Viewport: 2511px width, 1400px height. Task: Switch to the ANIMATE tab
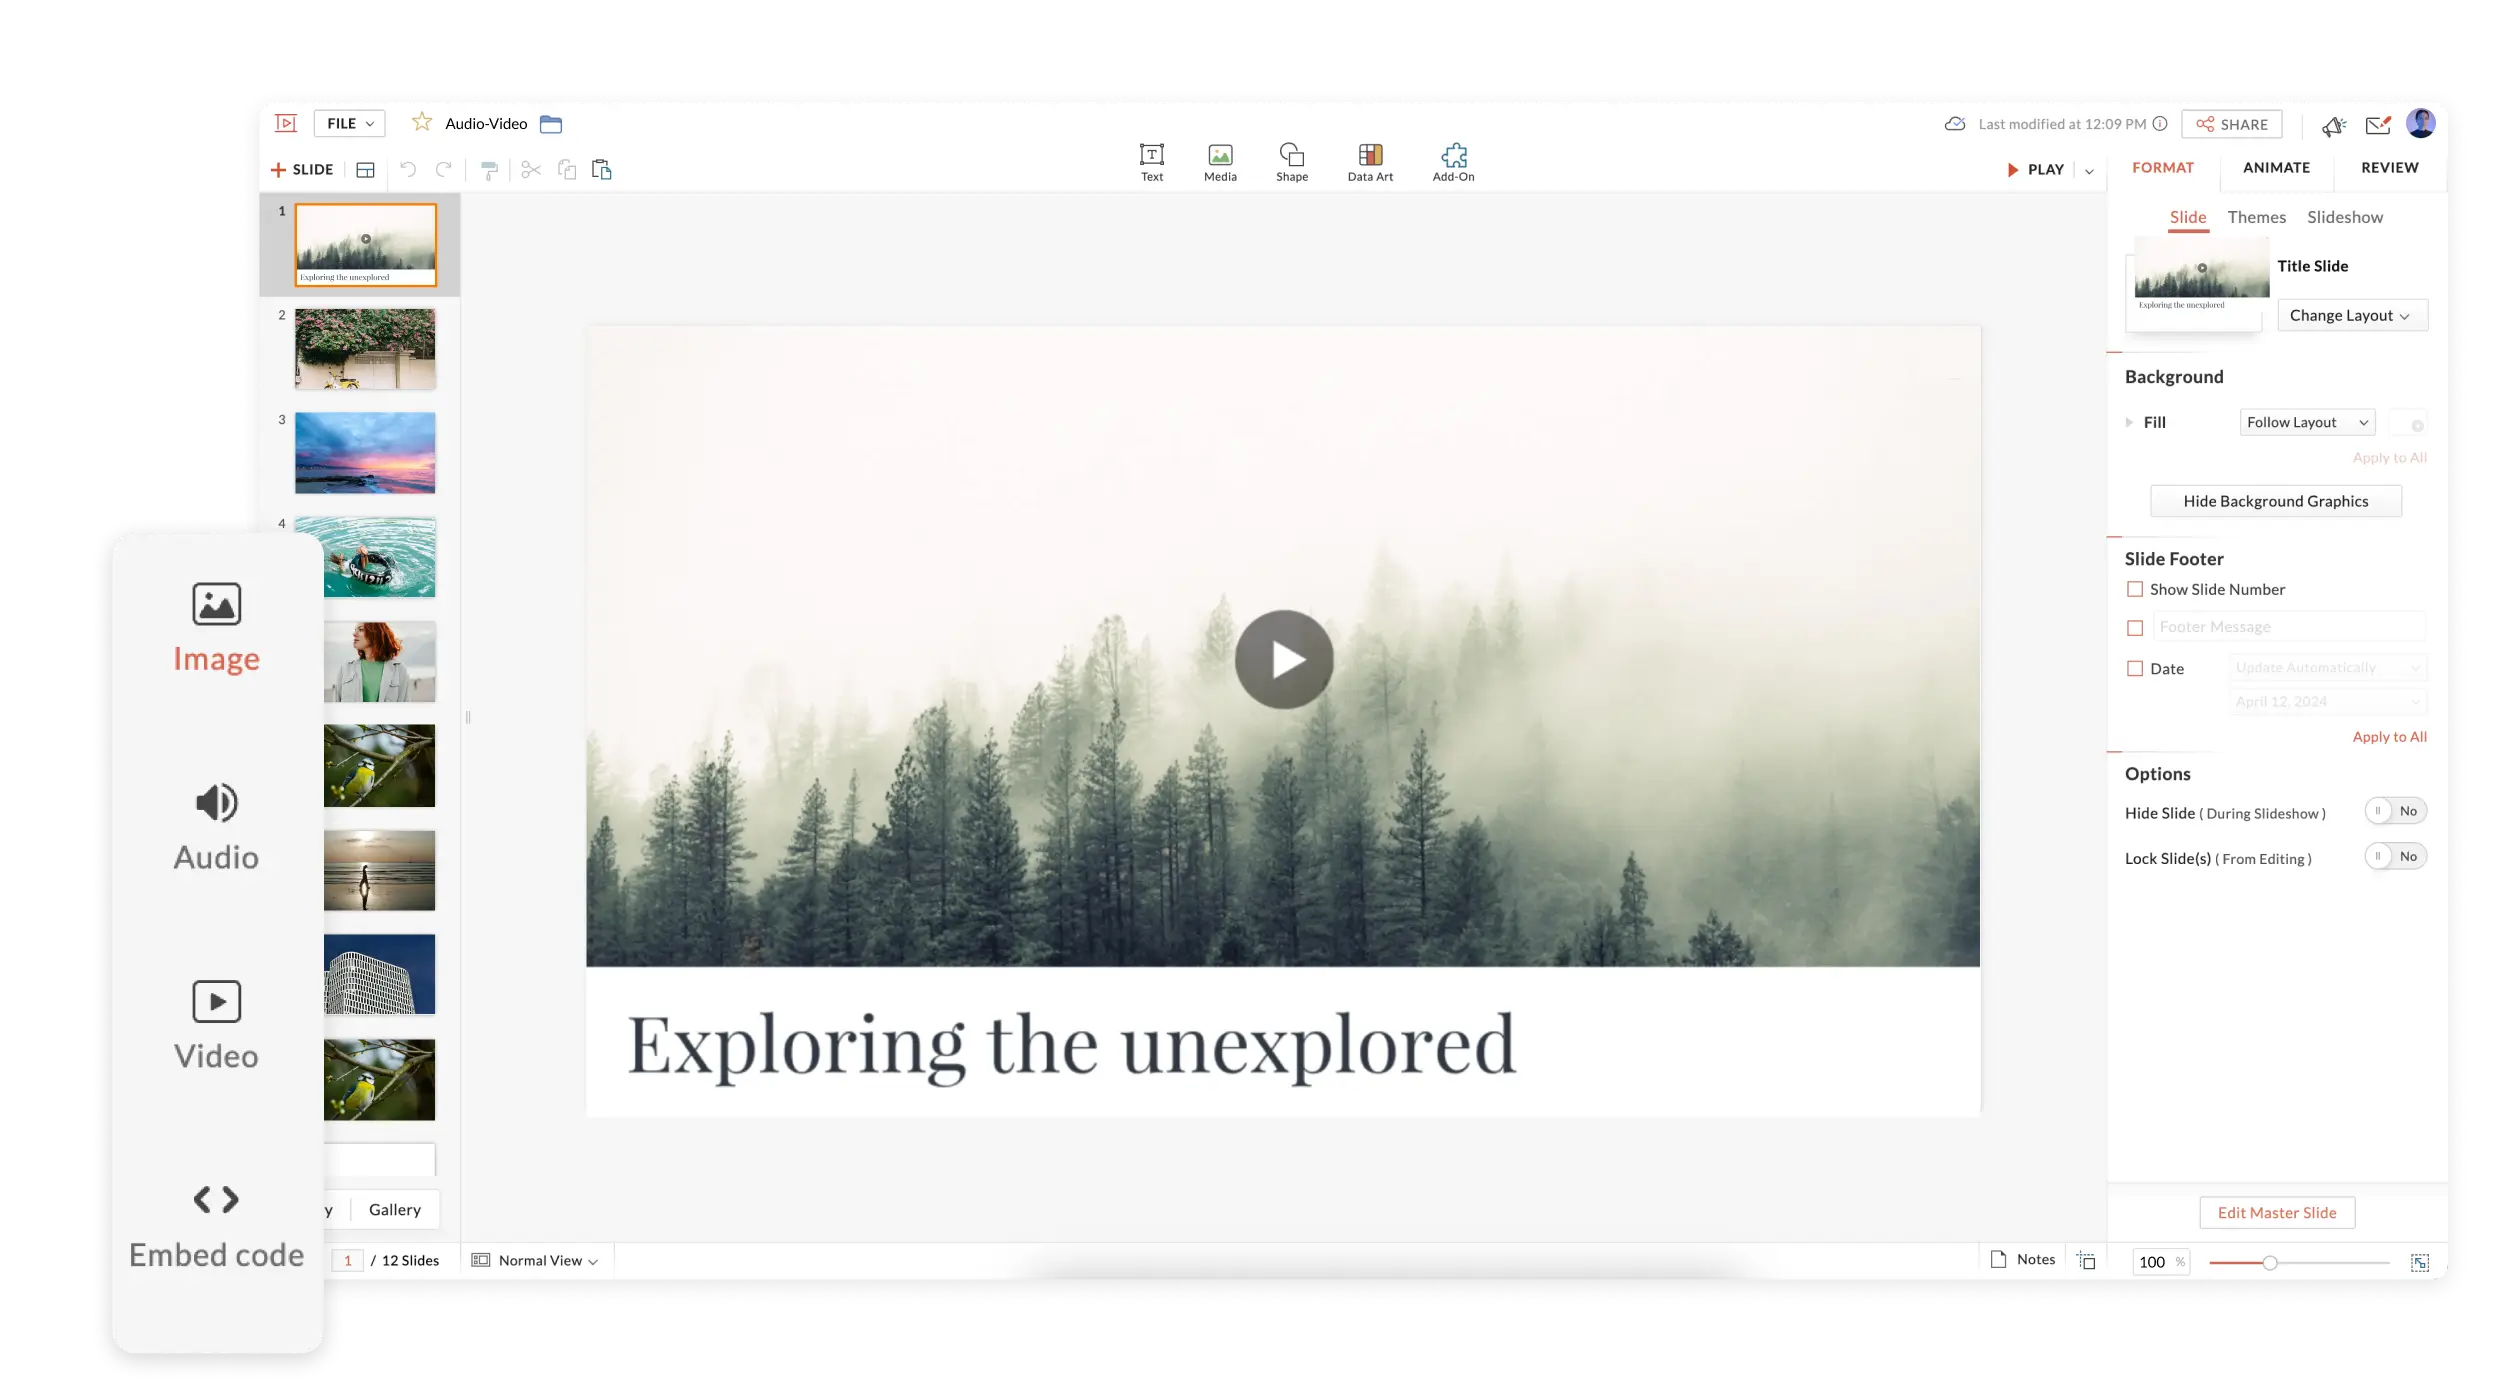(2276, 168)
